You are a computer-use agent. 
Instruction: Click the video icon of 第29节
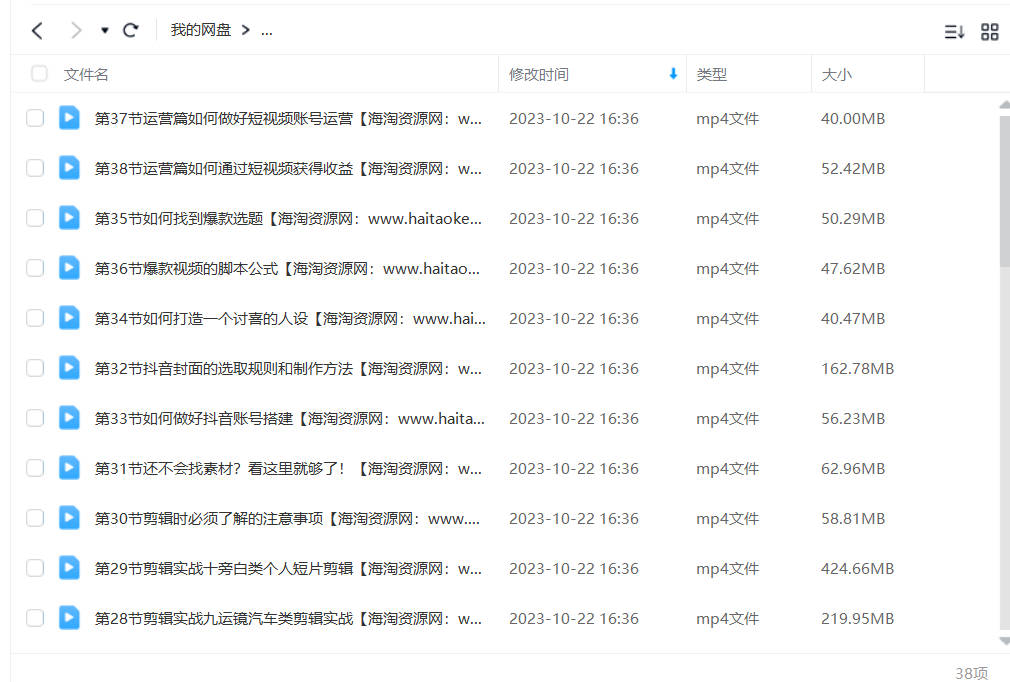pos(69,568)
